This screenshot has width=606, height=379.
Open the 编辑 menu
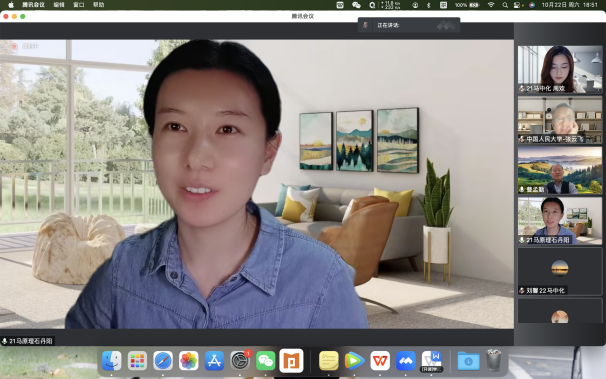pyautogui.click(x=59, y=5)
